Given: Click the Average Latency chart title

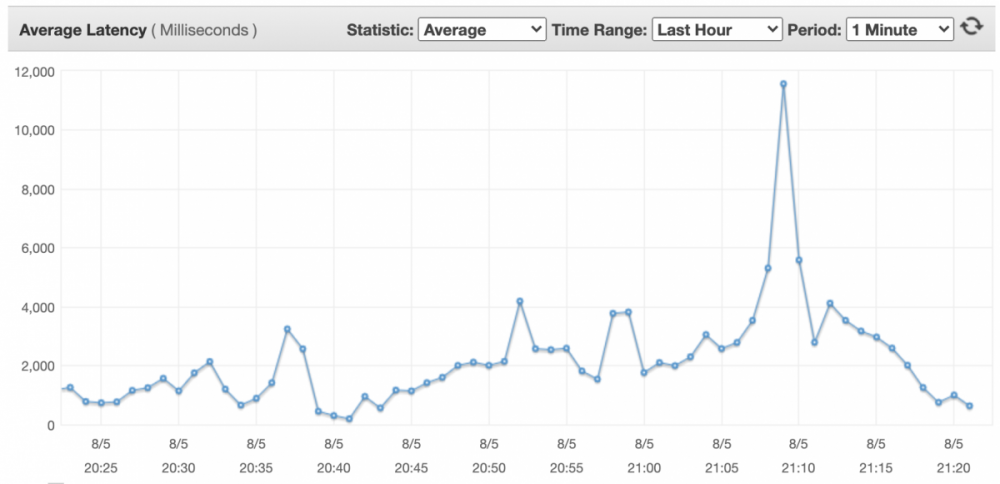Looking at the screenshot, I should click(81, 30).
